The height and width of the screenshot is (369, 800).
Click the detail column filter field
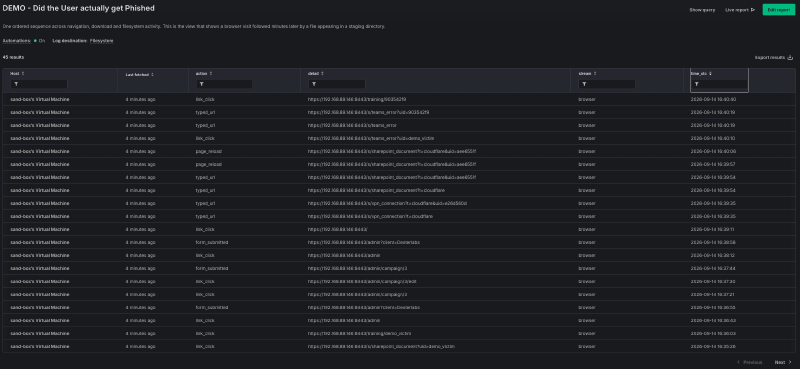(x=337, y=84)
